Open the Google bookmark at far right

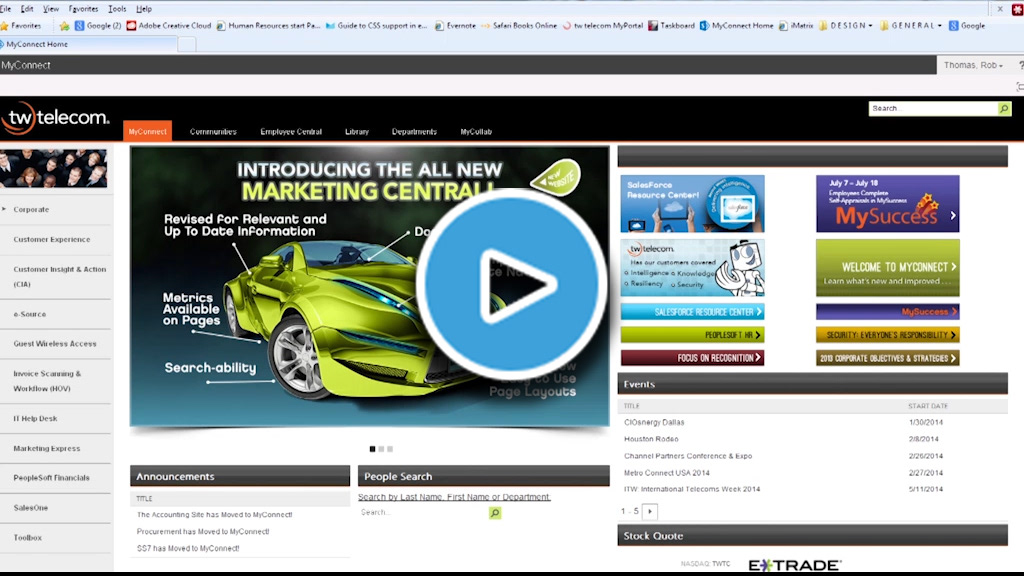click(967, 25)
